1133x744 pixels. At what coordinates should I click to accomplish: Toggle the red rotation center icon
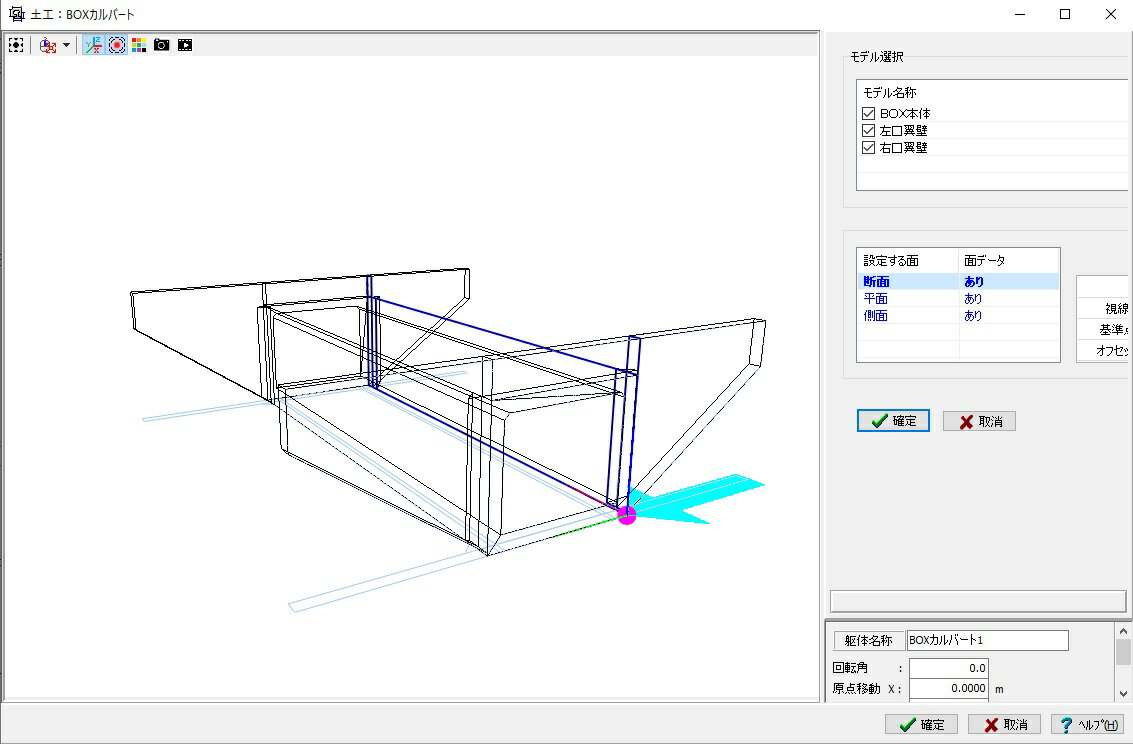pyautogui.click(x=116, y=45)
